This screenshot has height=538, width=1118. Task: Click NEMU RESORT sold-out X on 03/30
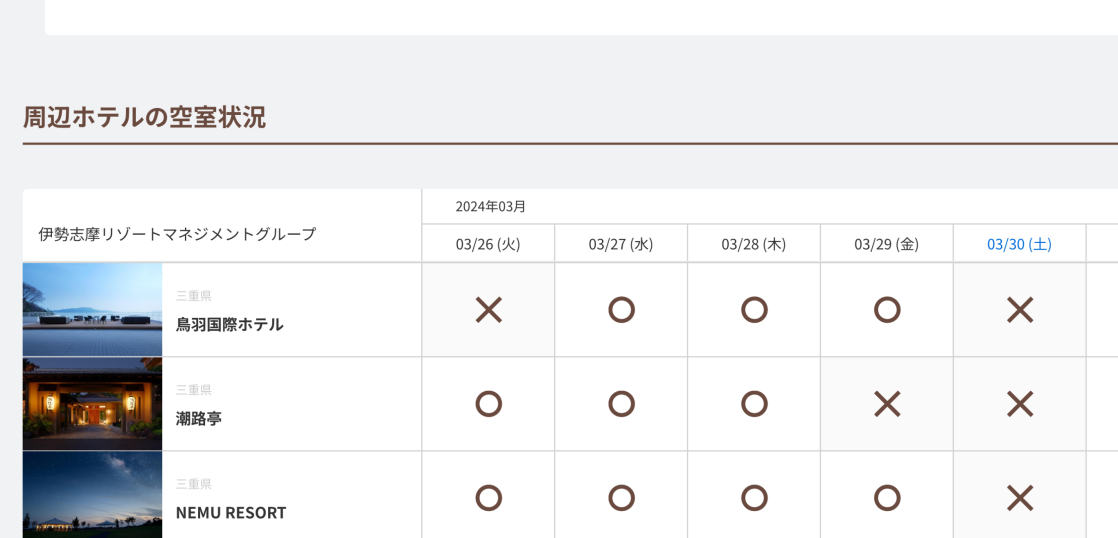tap(1019, 498)
